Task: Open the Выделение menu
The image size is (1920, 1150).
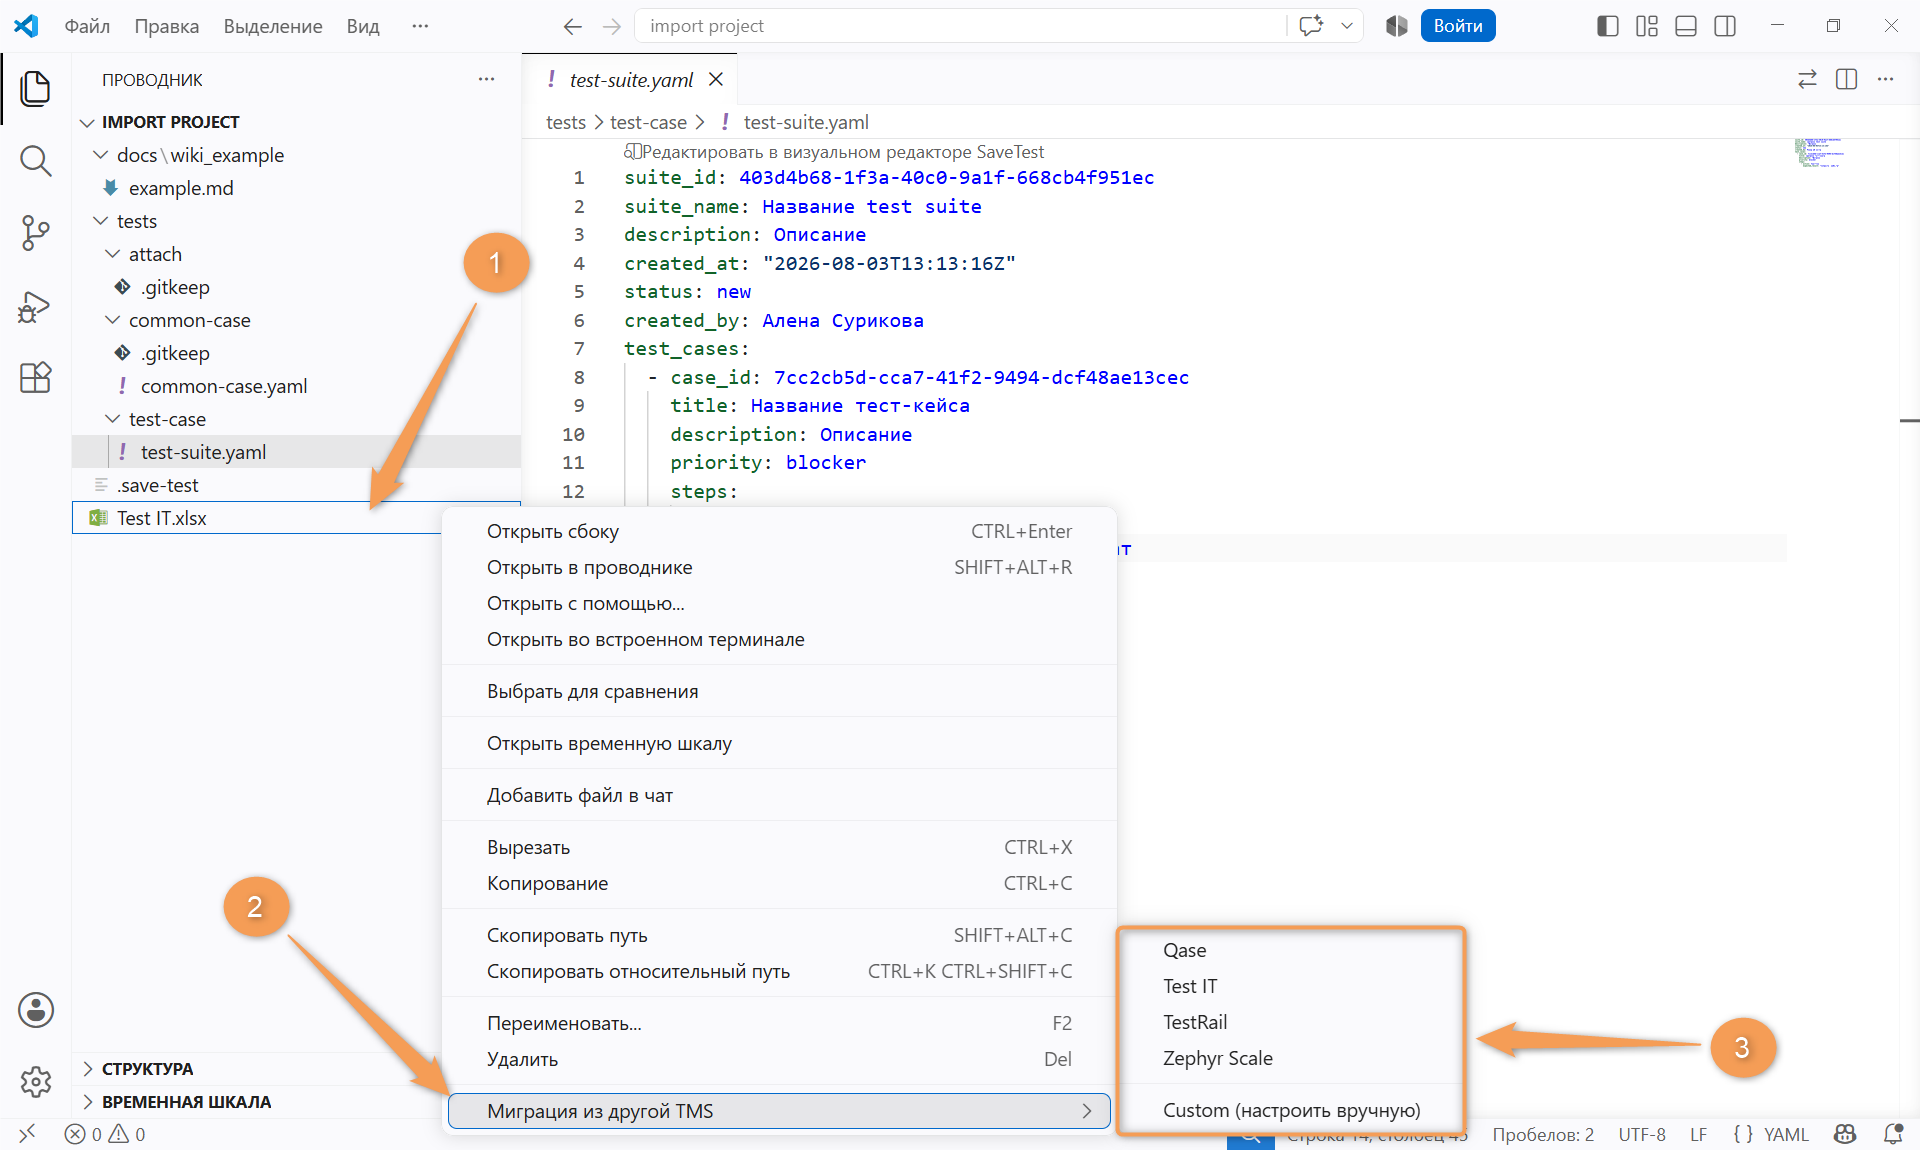Action: coord(273,26)
